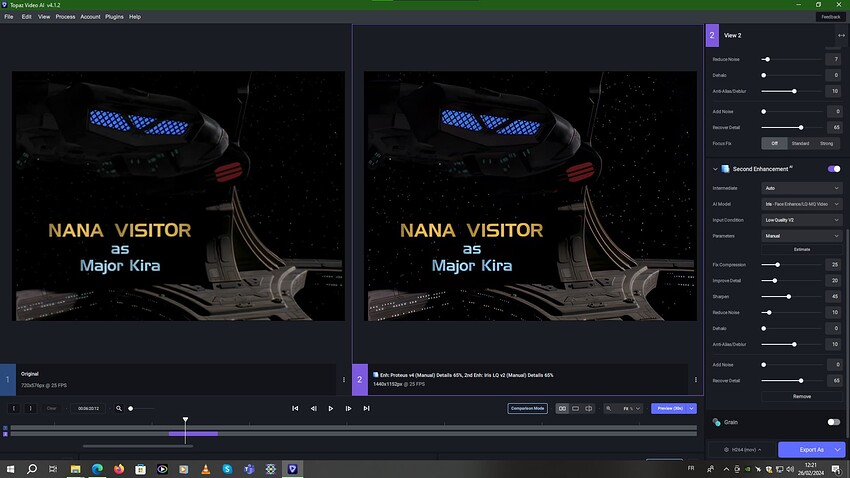The image size is (850, 478).
Task: Select the side-by-side view layout icon
Action: (562, 408)
